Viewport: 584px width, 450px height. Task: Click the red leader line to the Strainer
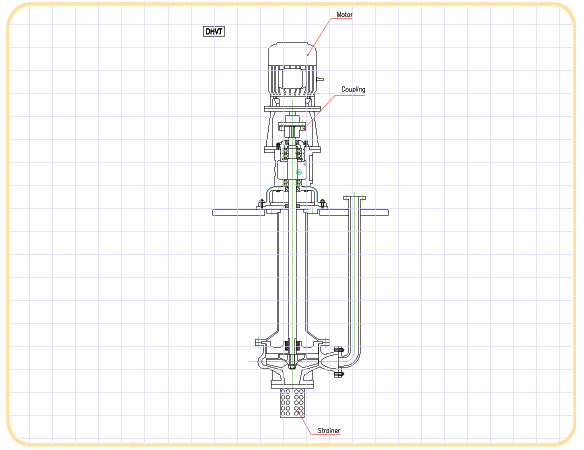point(305,423)
